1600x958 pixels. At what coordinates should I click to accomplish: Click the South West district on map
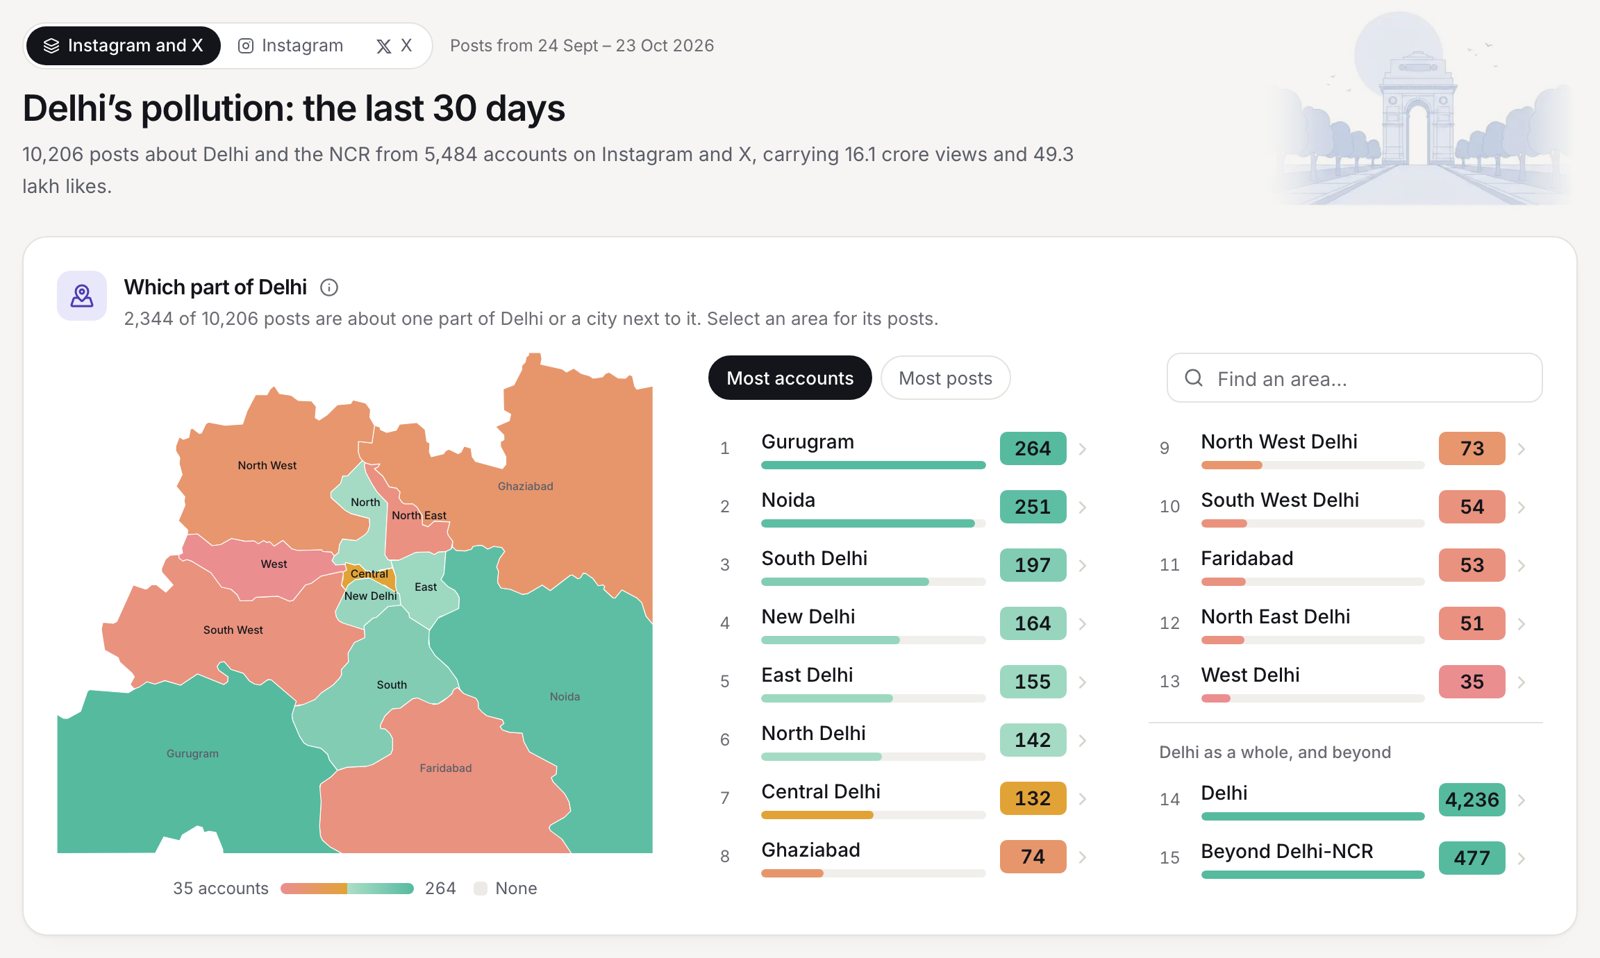click(233, 630)
